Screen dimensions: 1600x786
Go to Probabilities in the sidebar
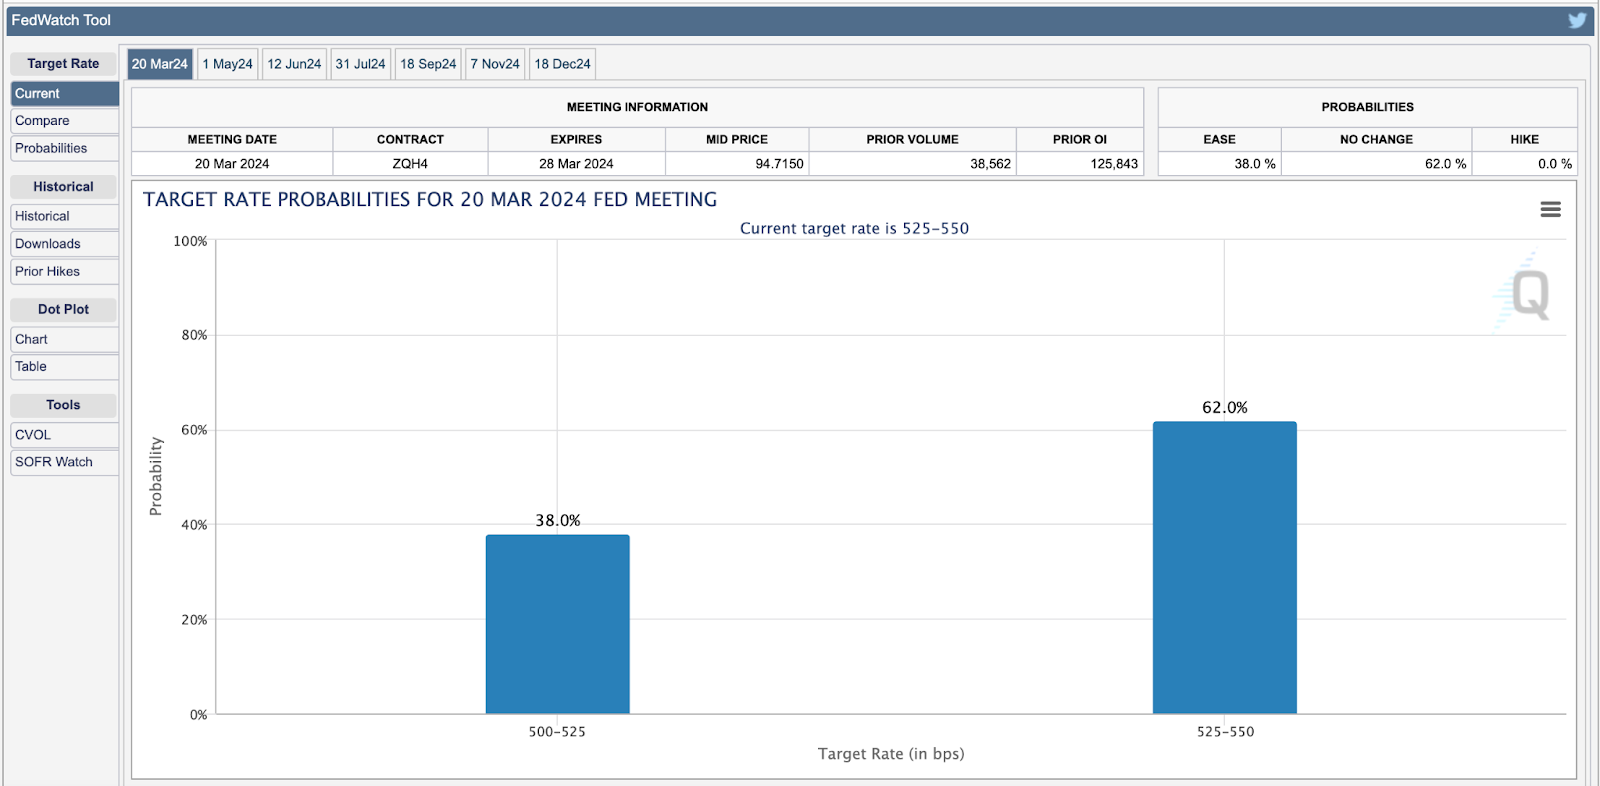pos(65,148)
